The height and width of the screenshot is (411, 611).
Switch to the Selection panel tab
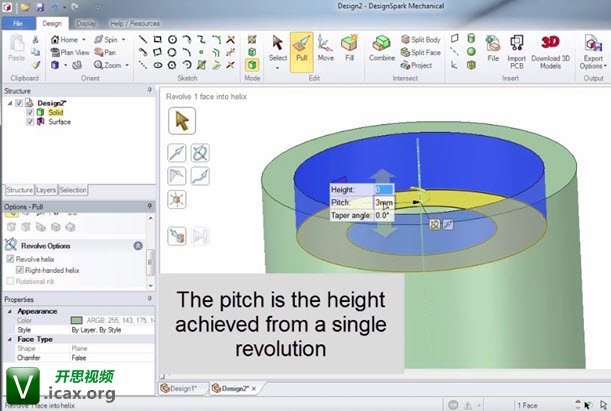point(72,190)
